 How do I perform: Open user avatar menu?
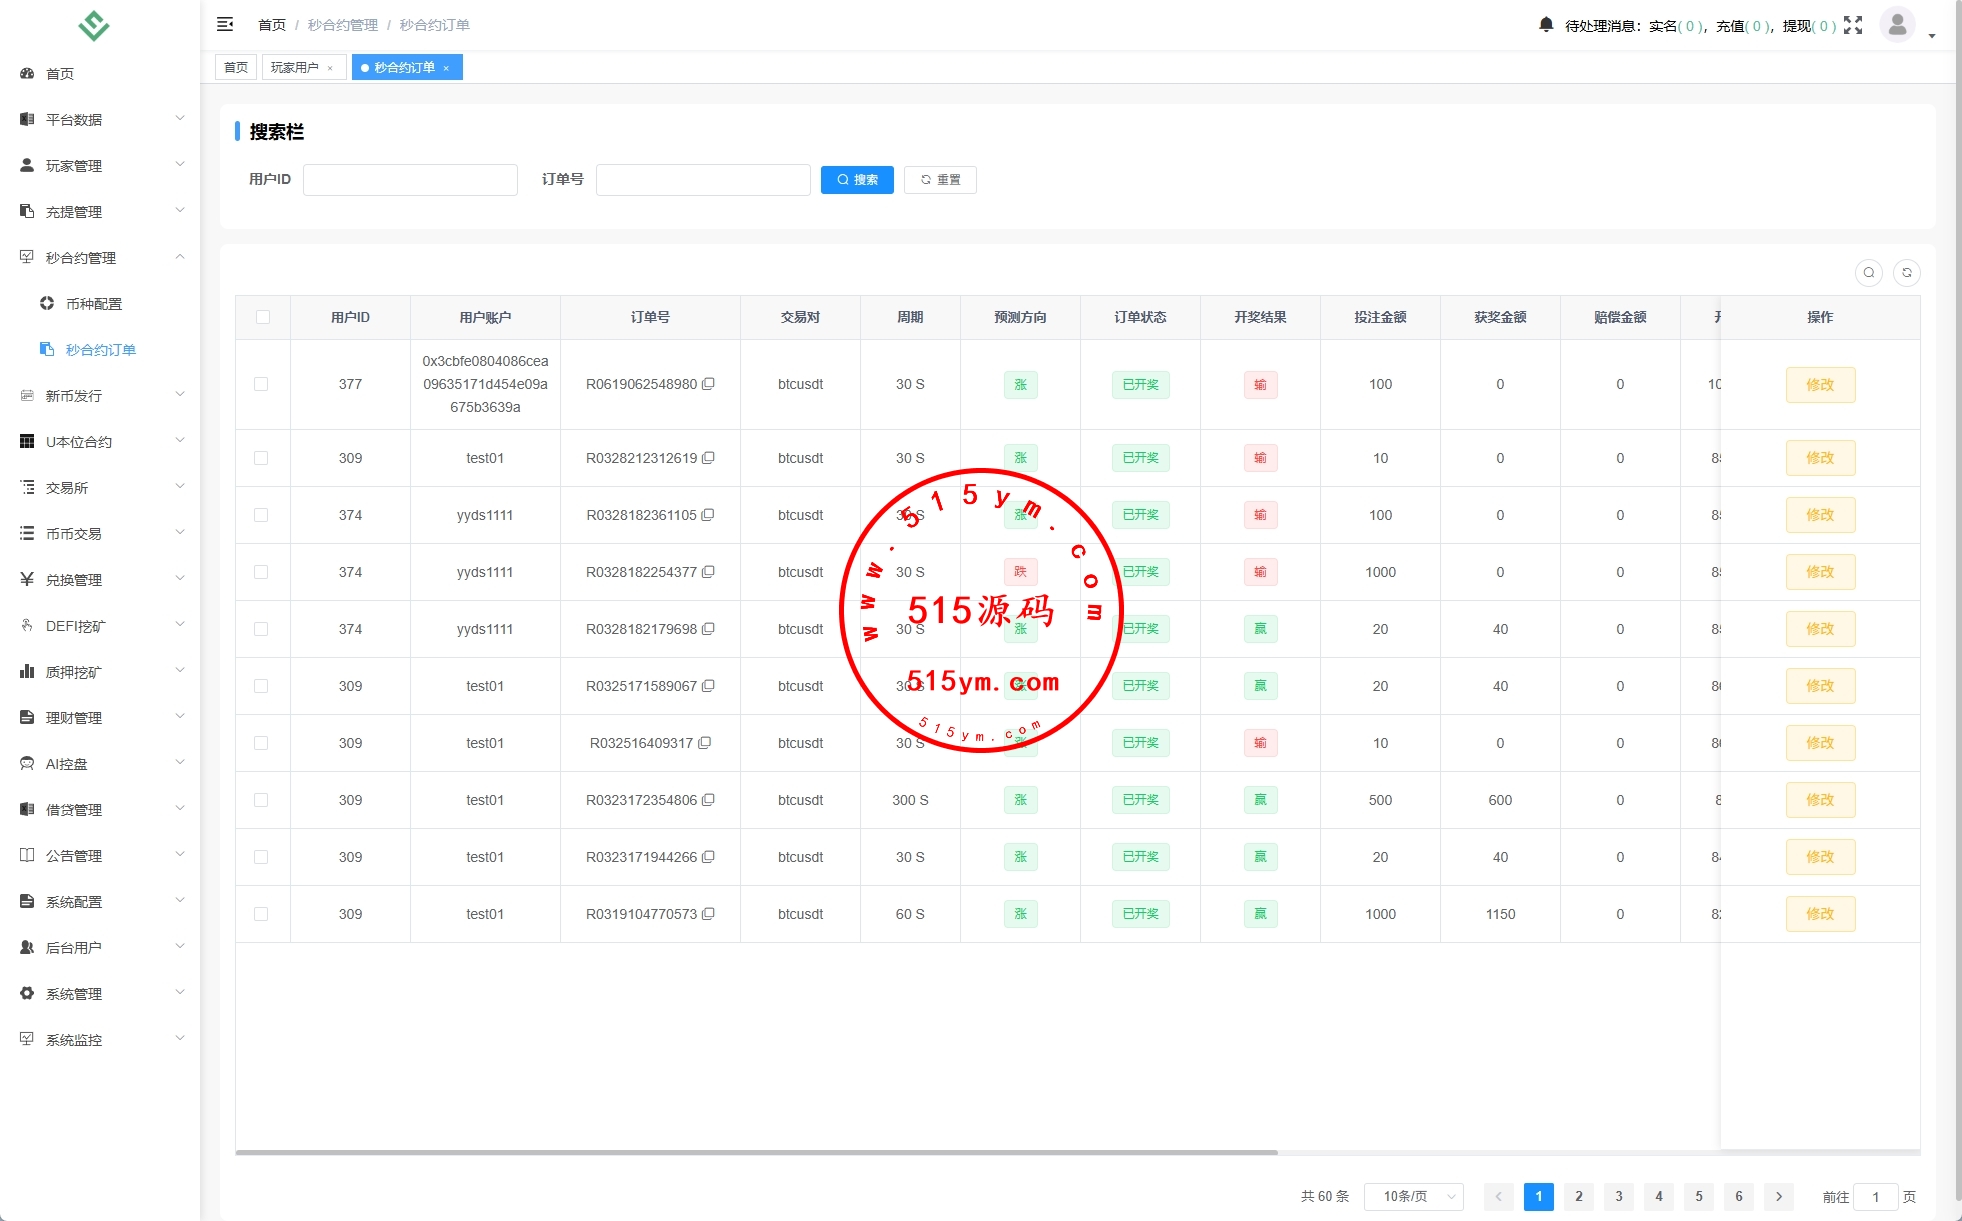[1897, 25]
